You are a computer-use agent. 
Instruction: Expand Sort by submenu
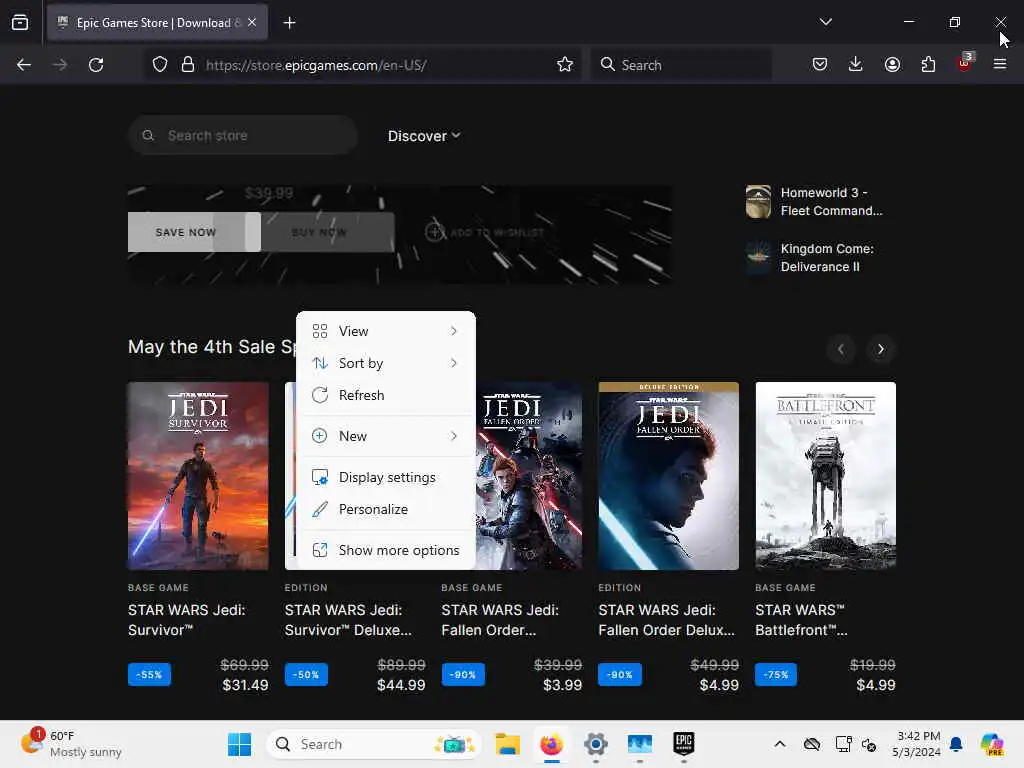(385, 363)
